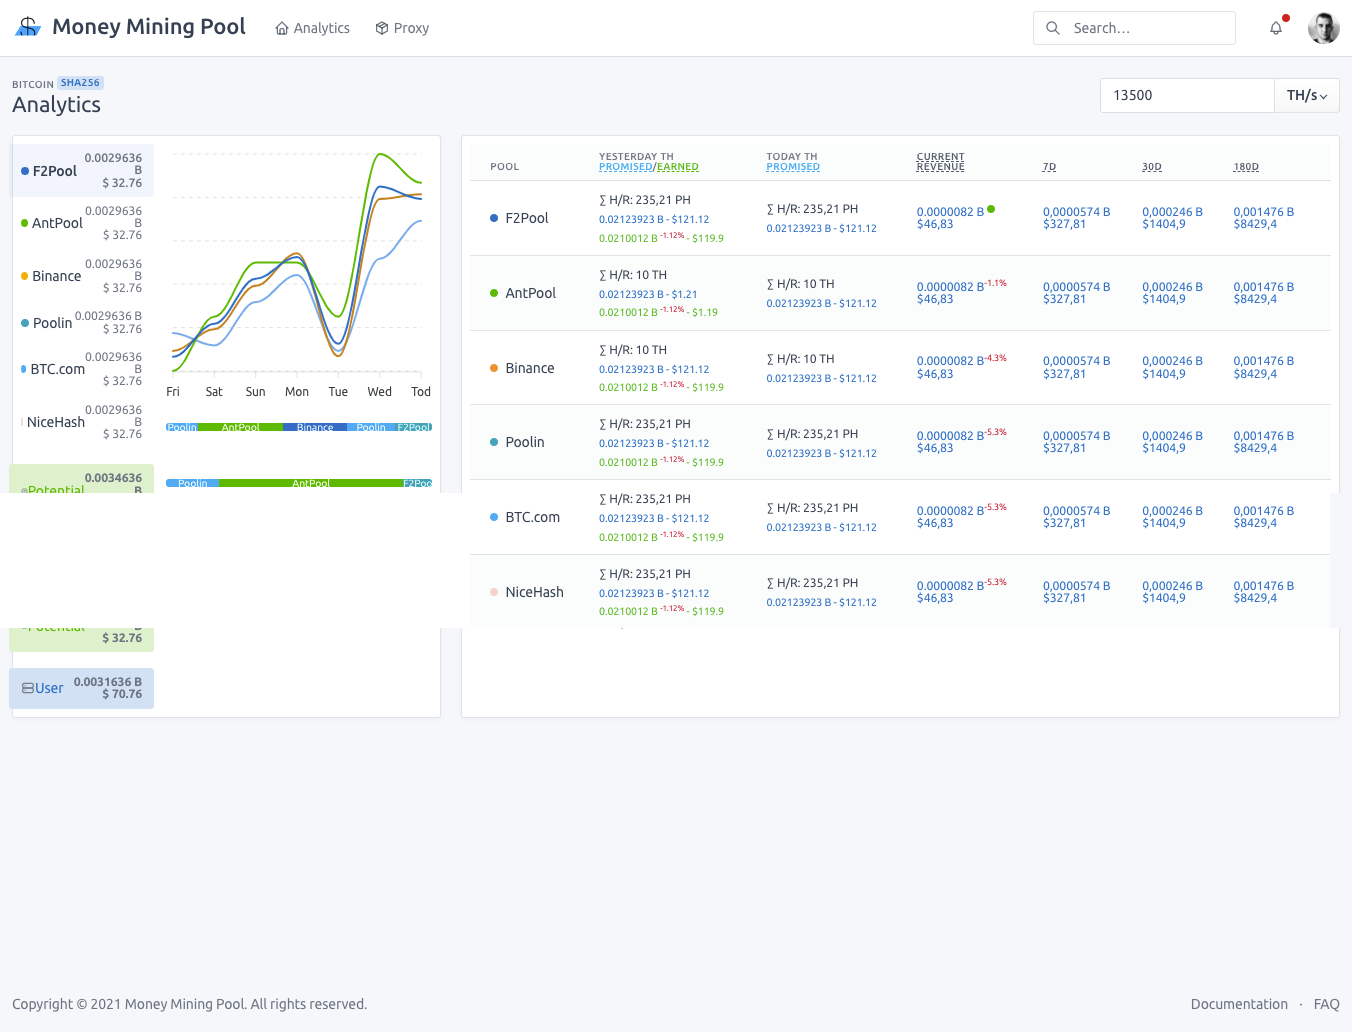Click F2Pool current revenue 0.0000082 B
The width and height of the screenshot is (1352, 1032).
pos(950,212)
